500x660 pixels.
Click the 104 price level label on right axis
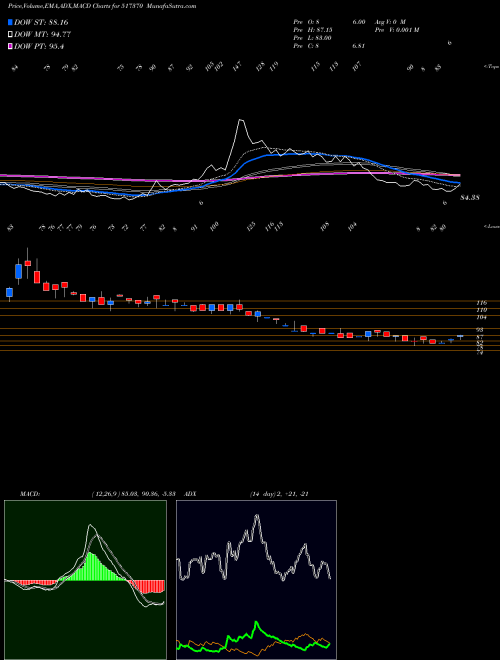tap(481, 317)
